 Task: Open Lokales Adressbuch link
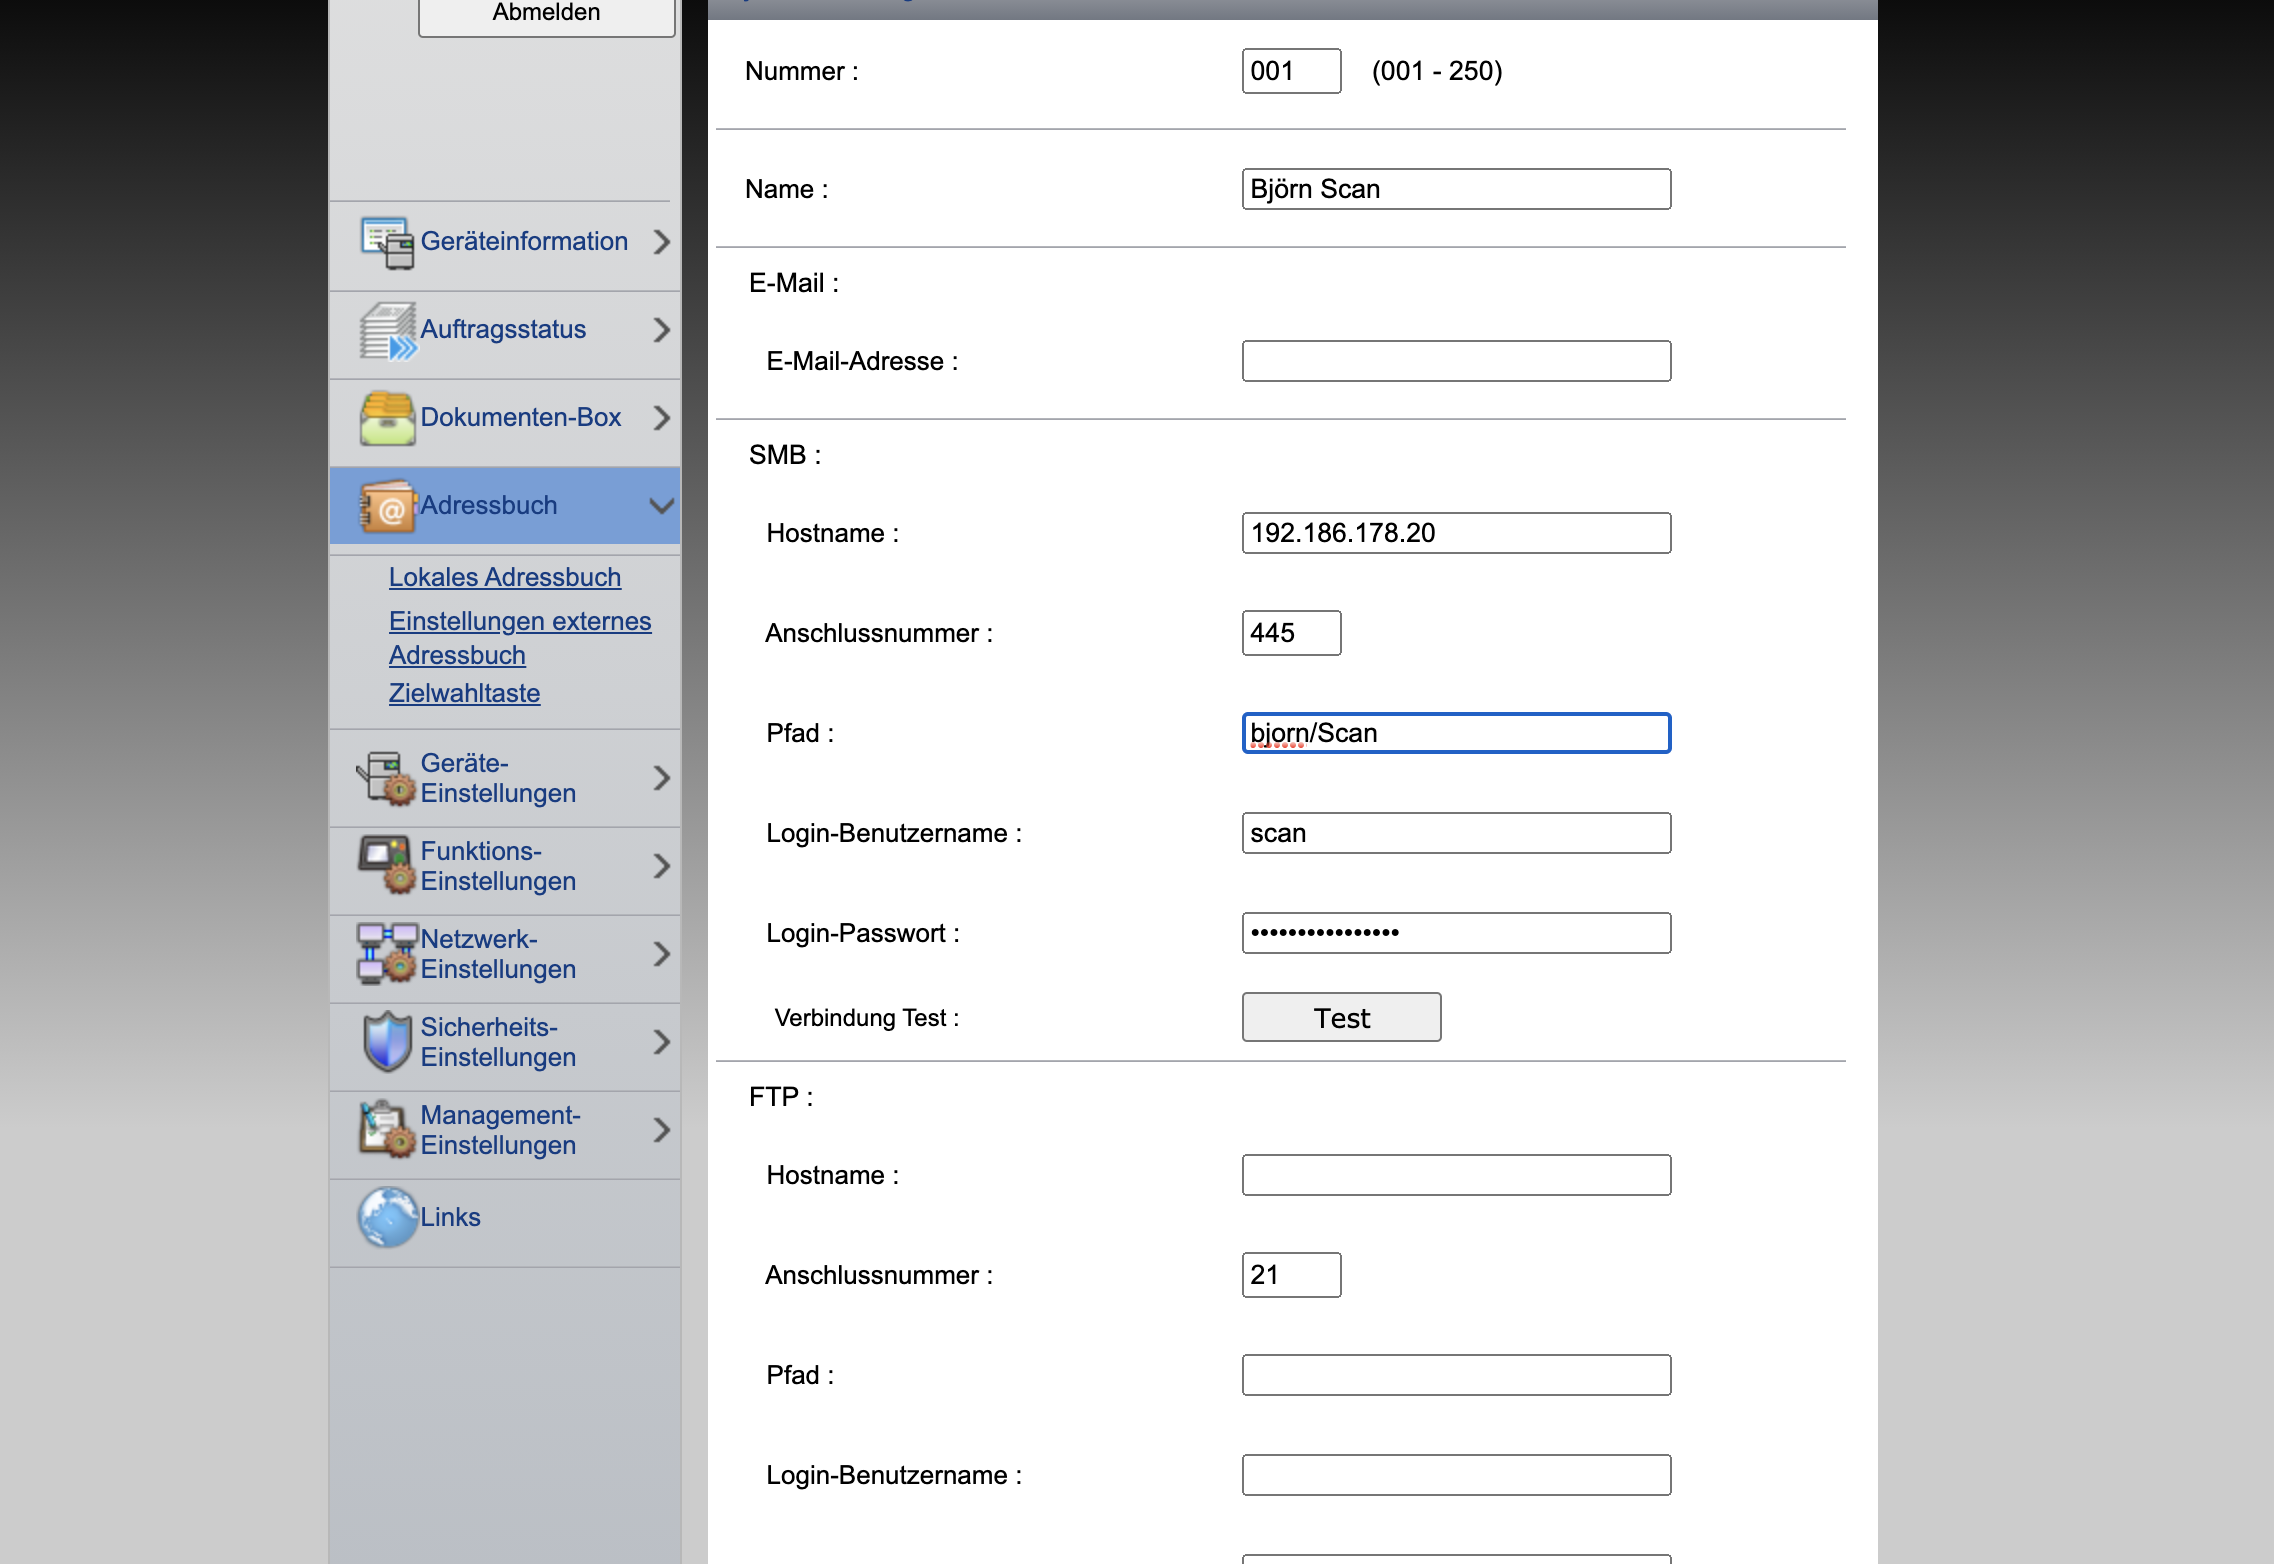(x=504, y=578)
